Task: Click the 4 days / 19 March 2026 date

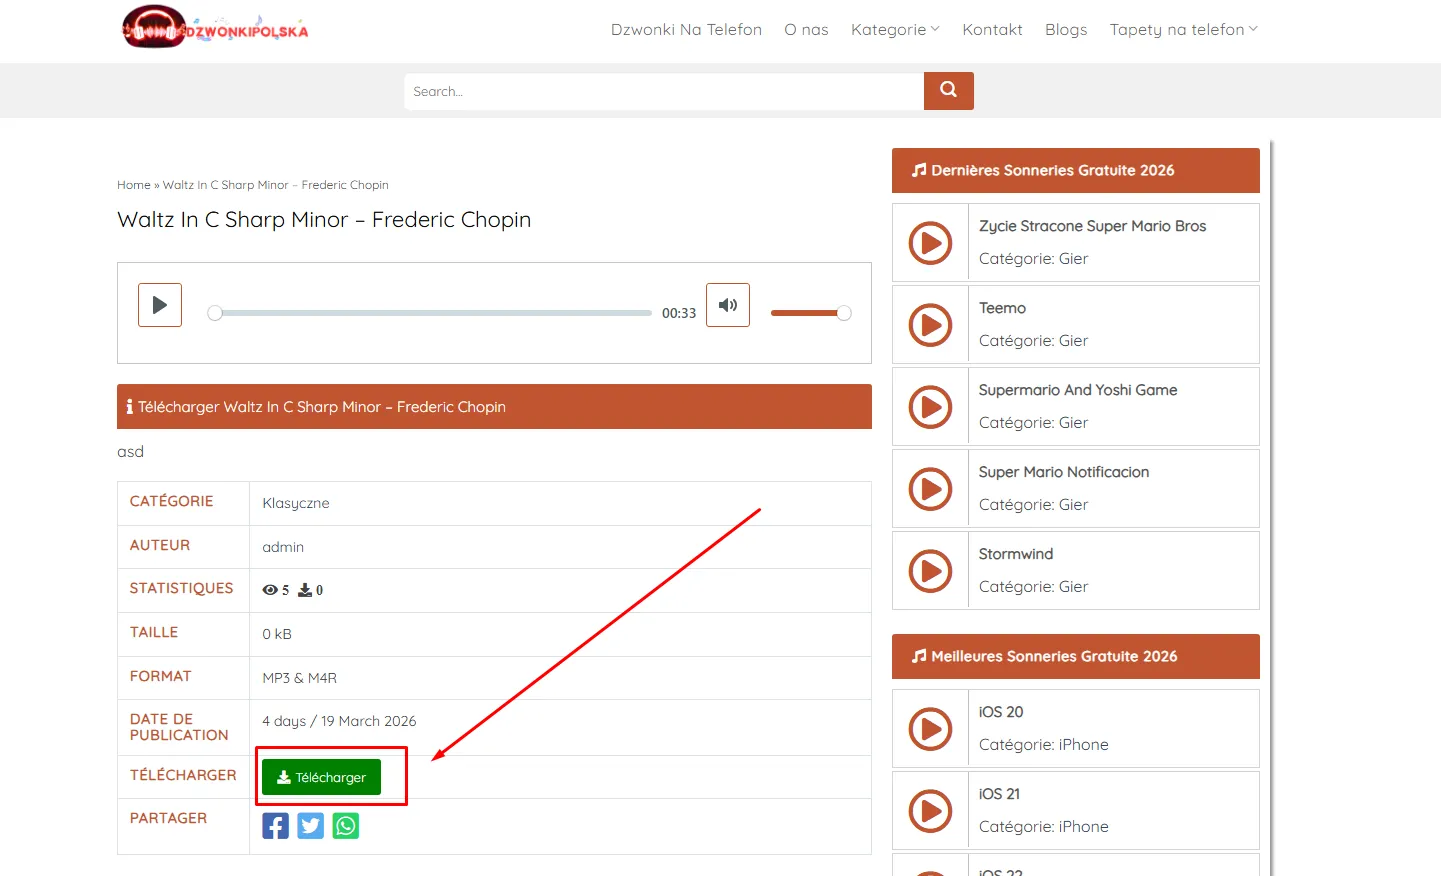Action: click(x=339, y=721)
